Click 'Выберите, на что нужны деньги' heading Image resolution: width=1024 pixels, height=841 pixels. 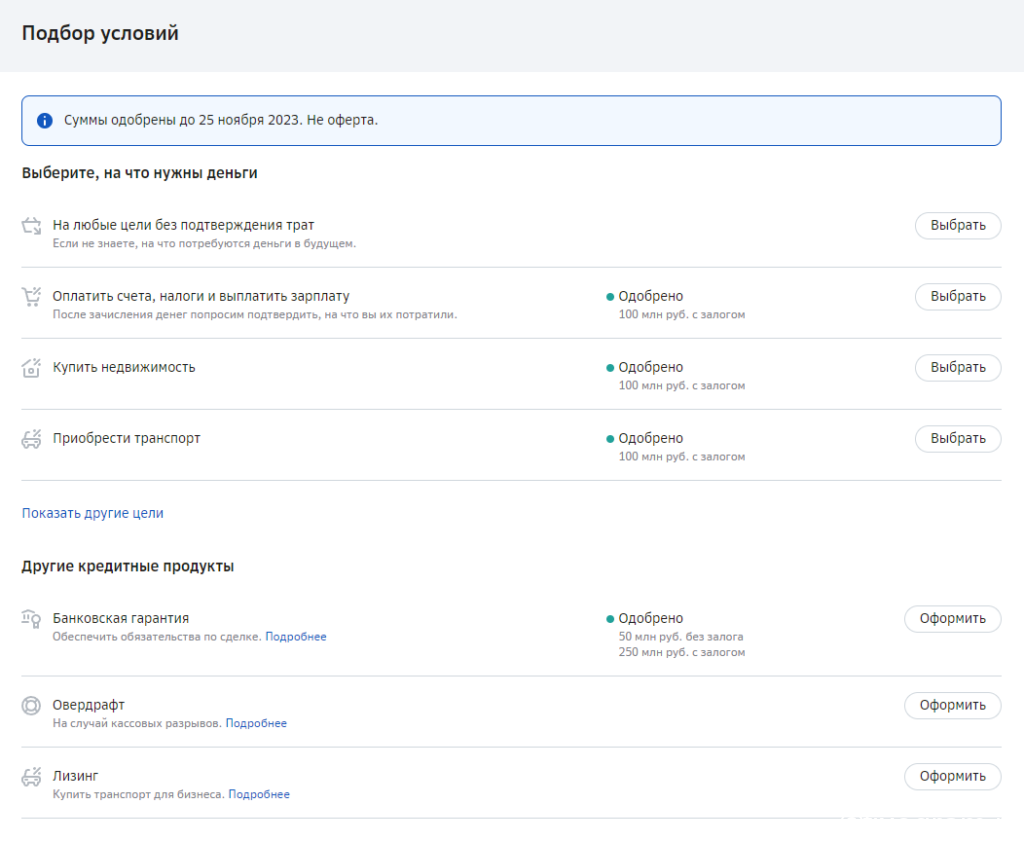coord(140,173)
